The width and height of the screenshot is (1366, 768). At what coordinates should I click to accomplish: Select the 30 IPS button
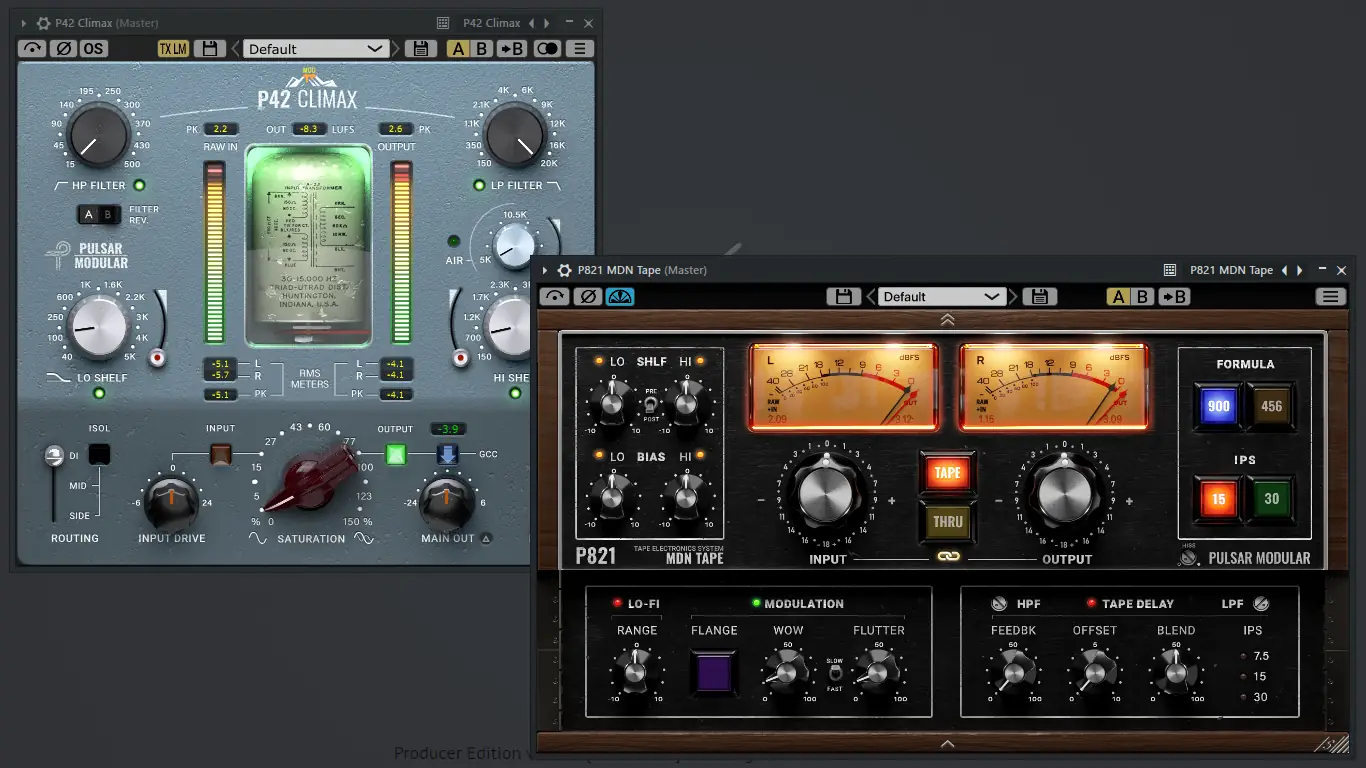click(1271, 498)
